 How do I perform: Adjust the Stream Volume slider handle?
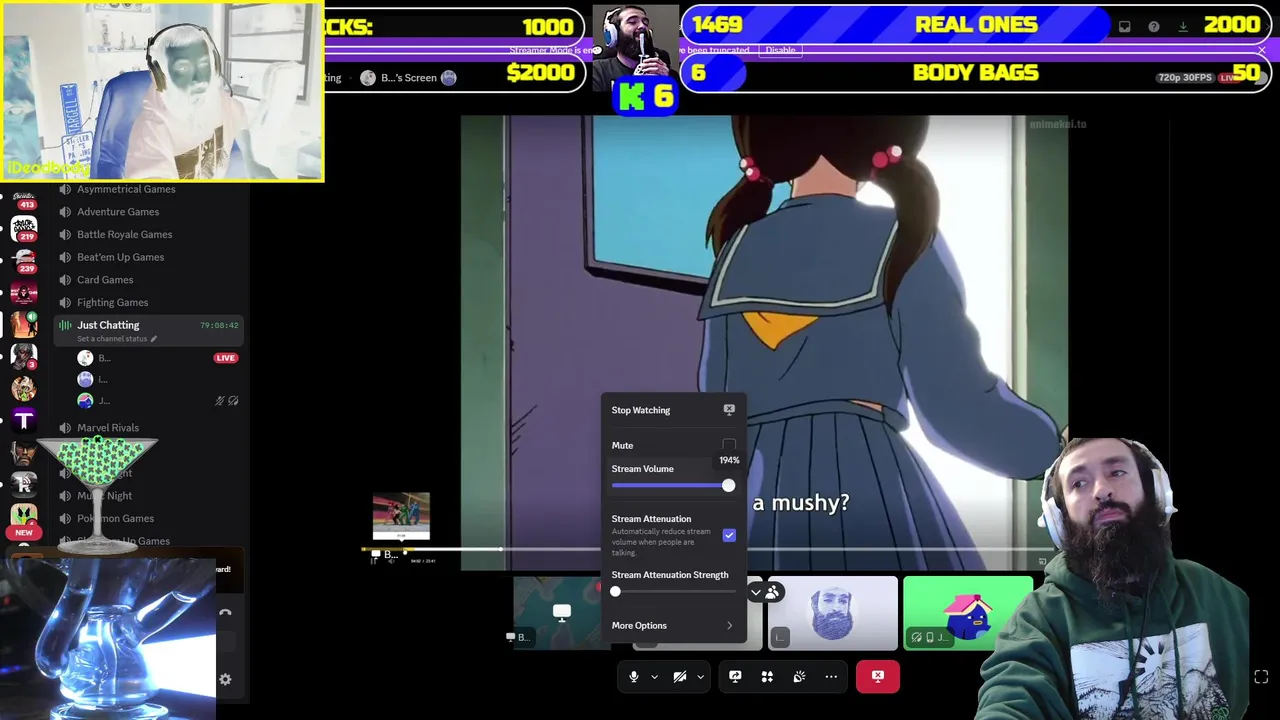click(x=728, y=486)
